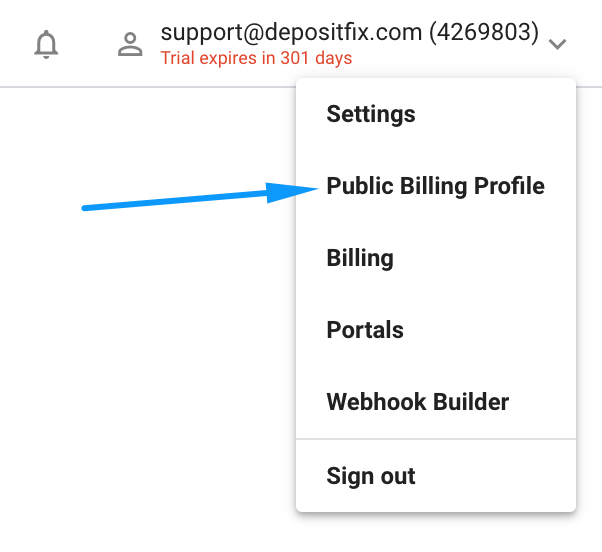
Task: Click the support@depositfix.com account label
Action: (291, 32)
